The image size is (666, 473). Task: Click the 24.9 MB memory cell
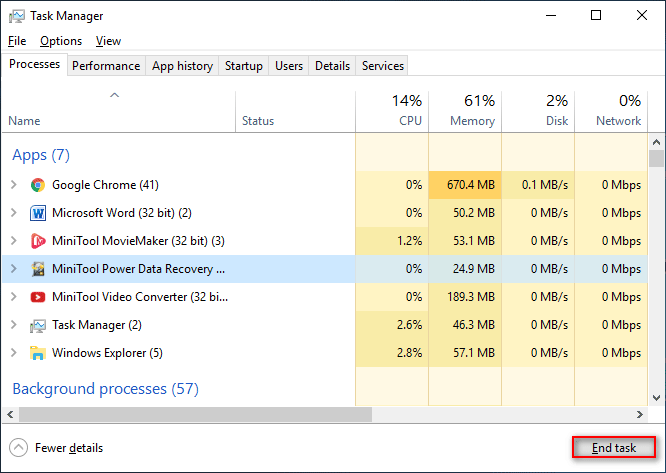[465, 269]
